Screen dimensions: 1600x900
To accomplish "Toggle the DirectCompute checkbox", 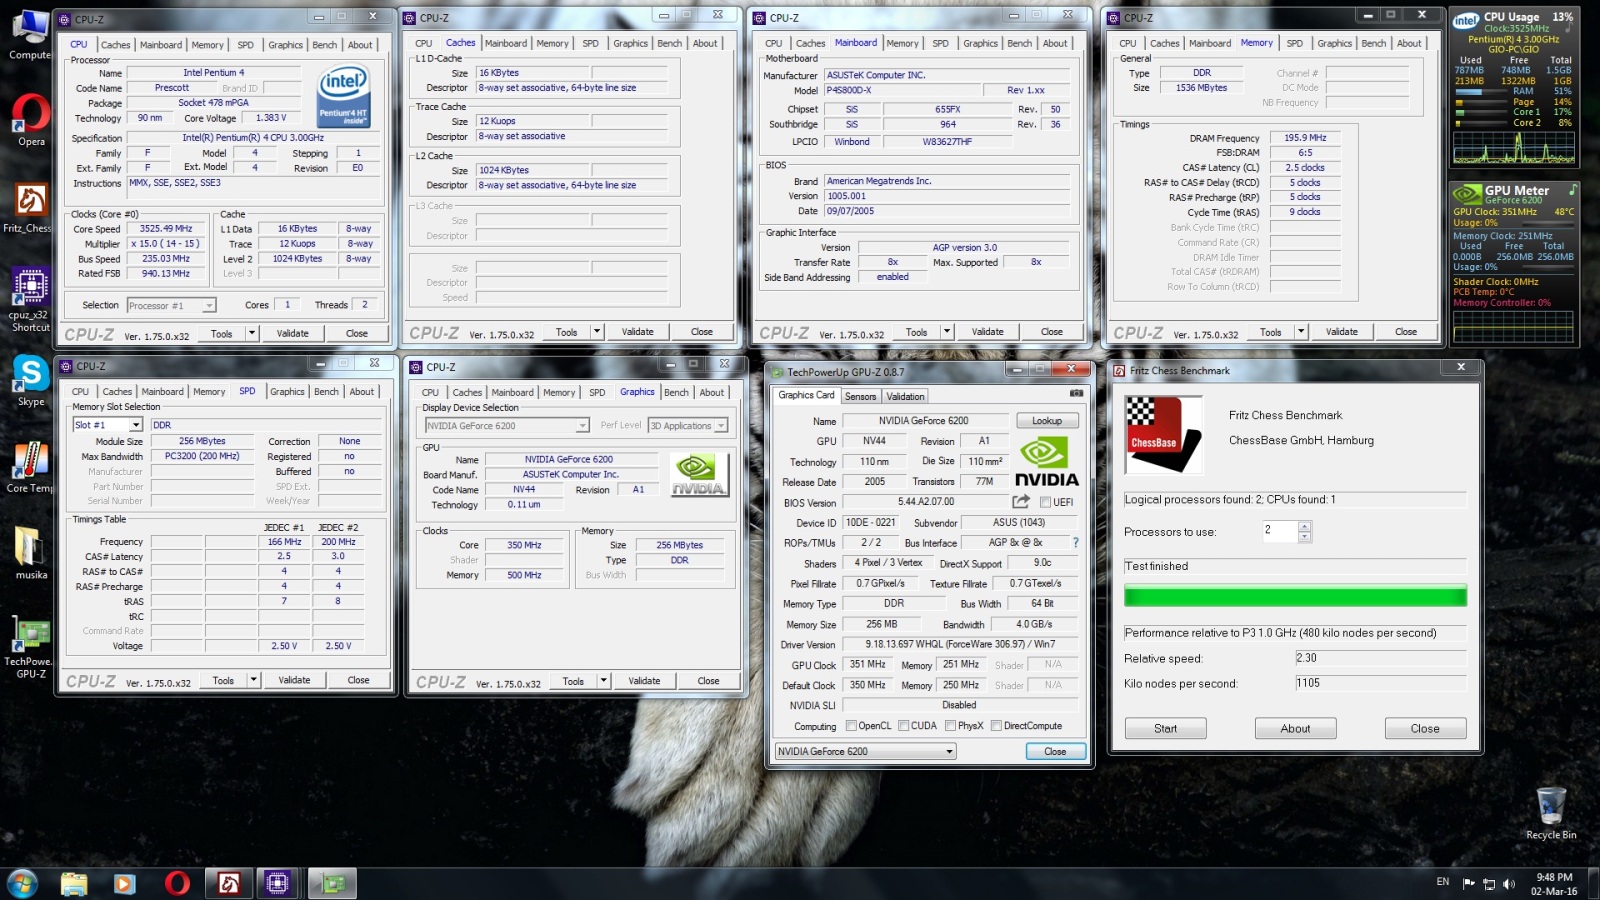I will 996,726.
